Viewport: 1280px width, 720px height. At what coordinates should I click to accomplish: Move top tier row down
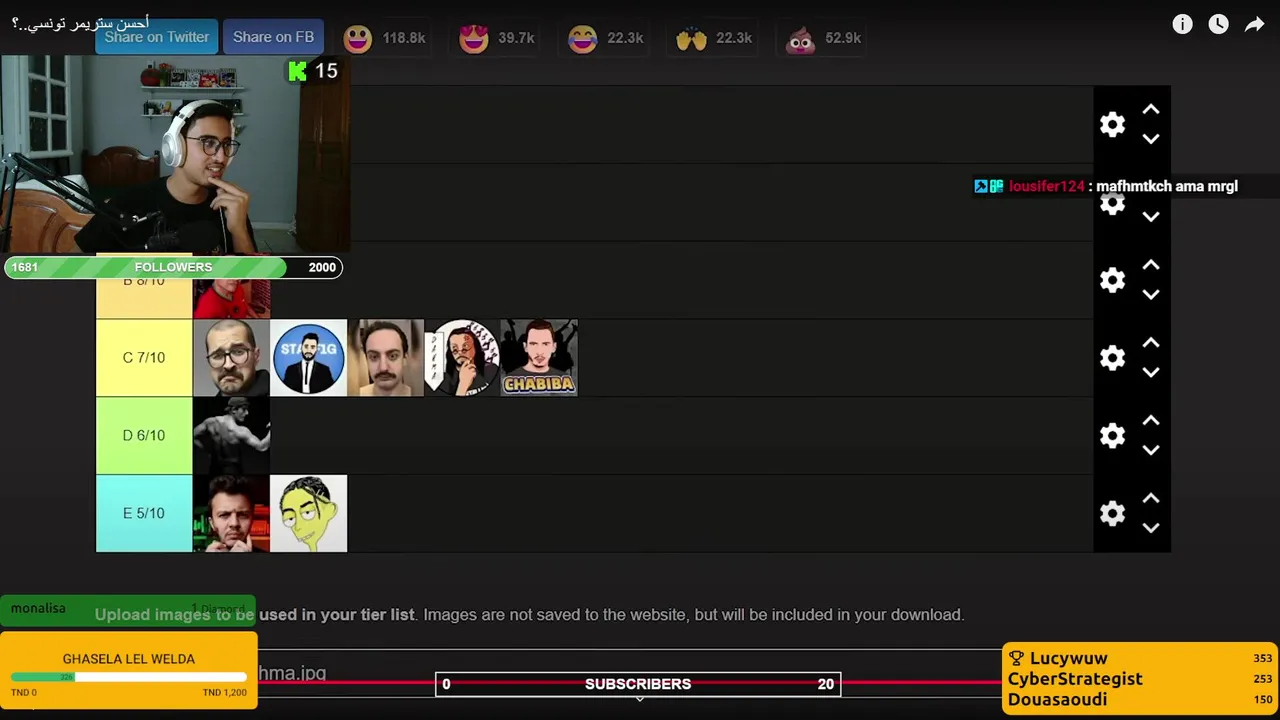click(1151, 139)
